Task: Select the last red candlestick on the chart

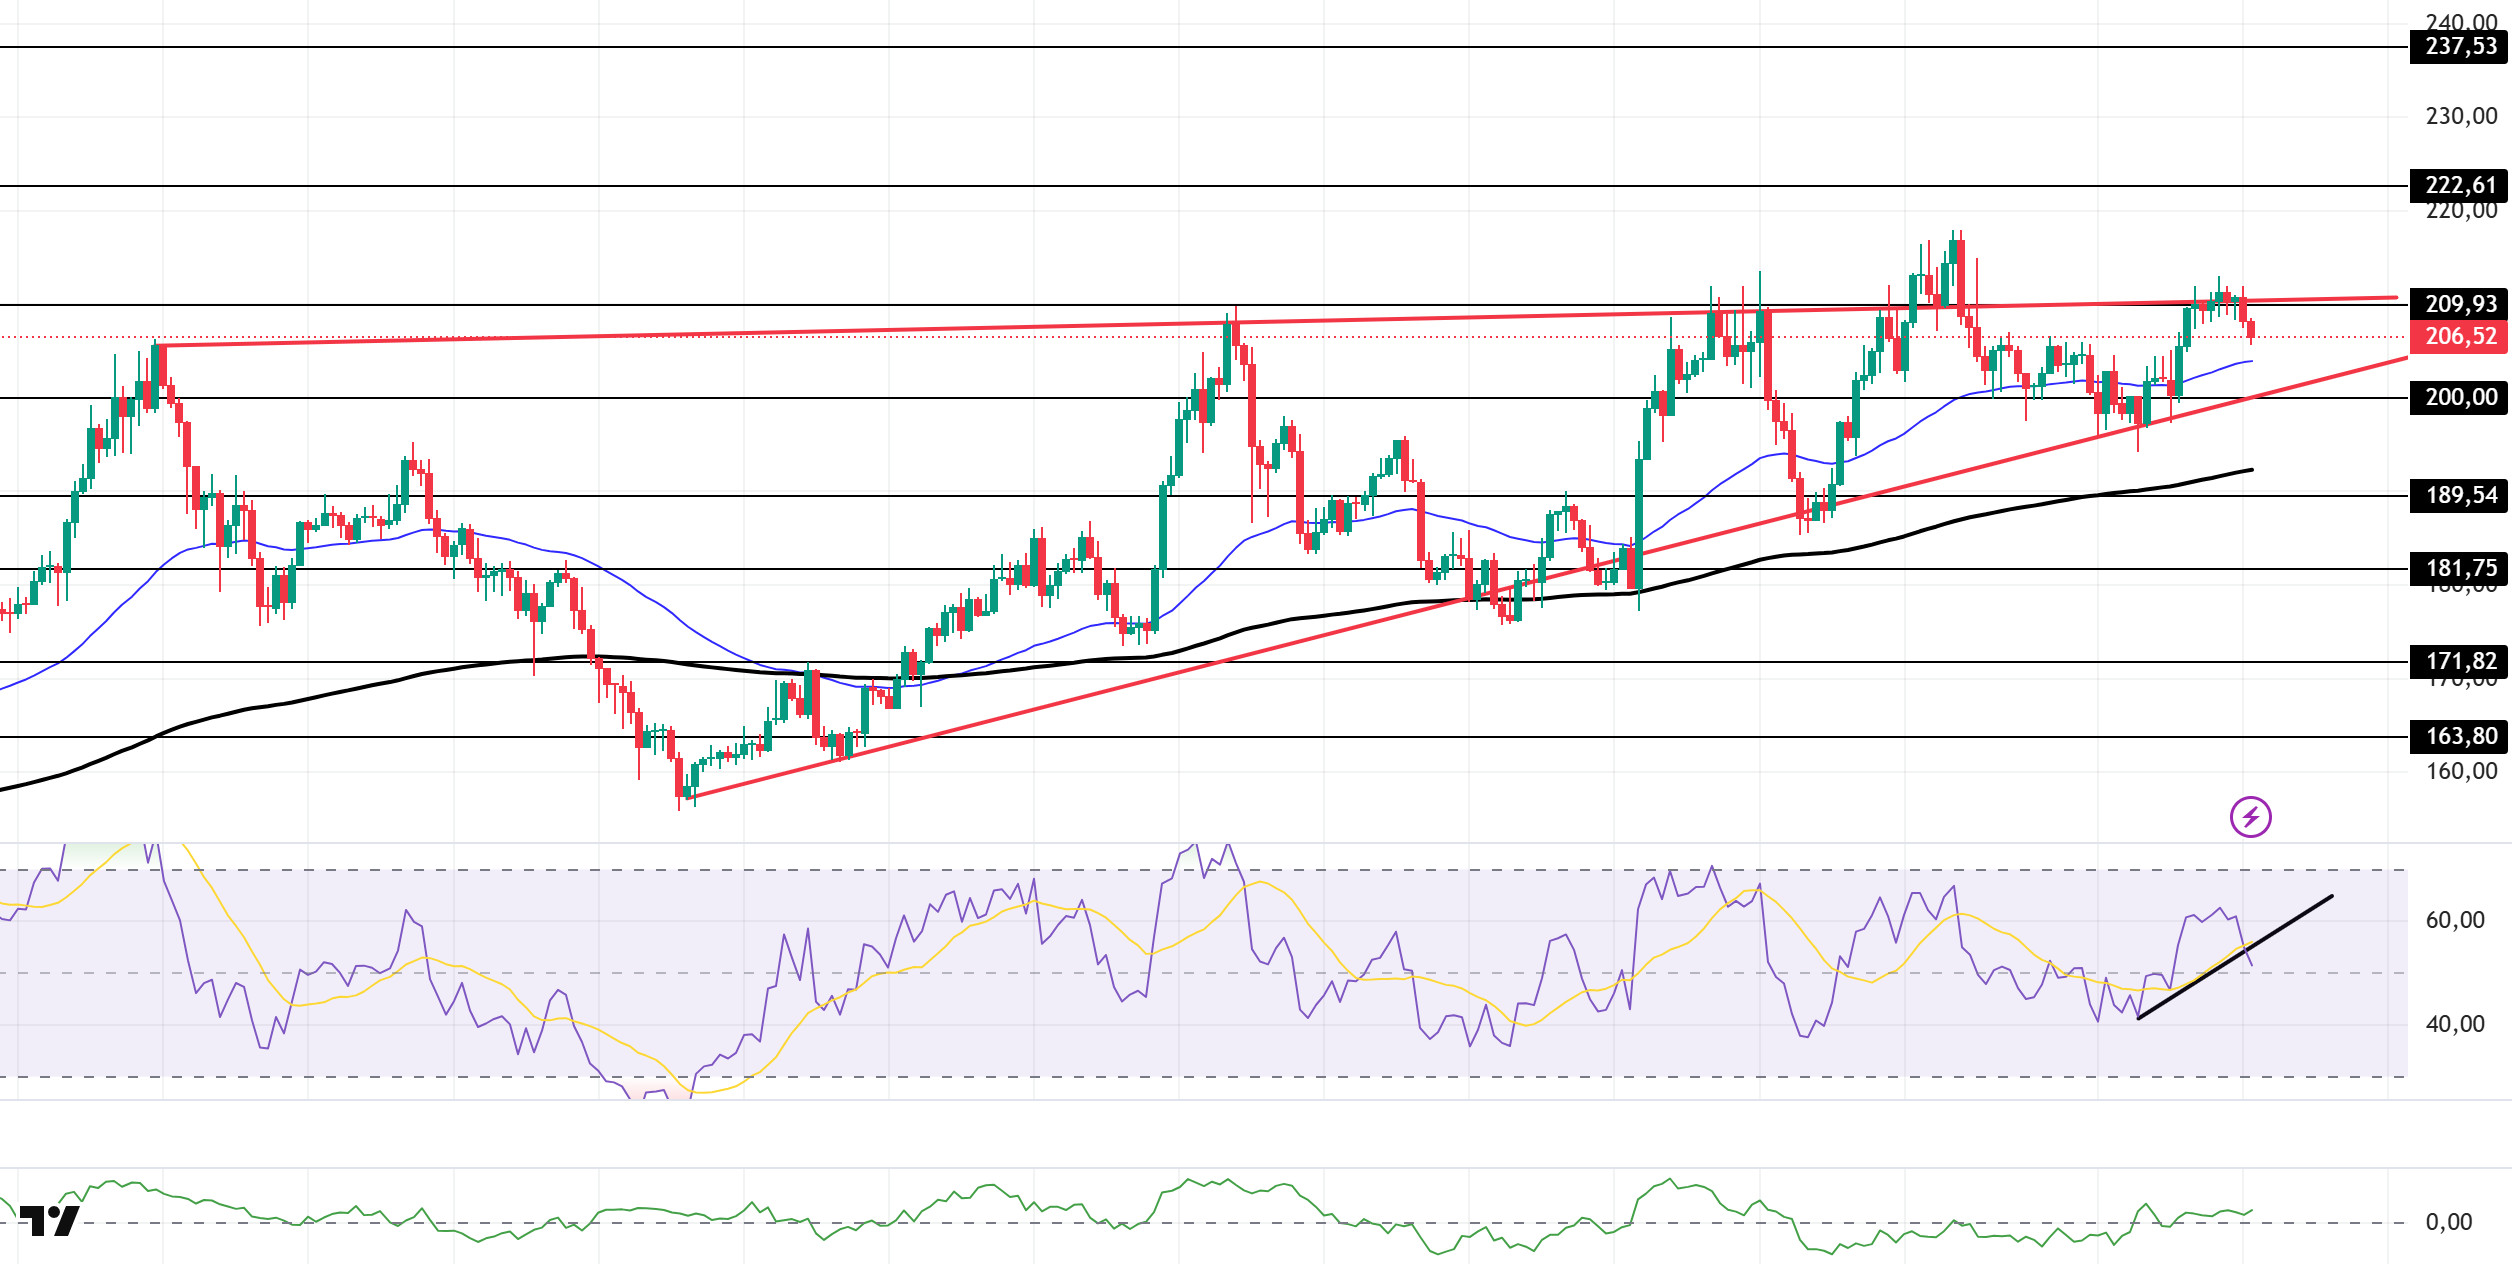Action: point(2251,331)
